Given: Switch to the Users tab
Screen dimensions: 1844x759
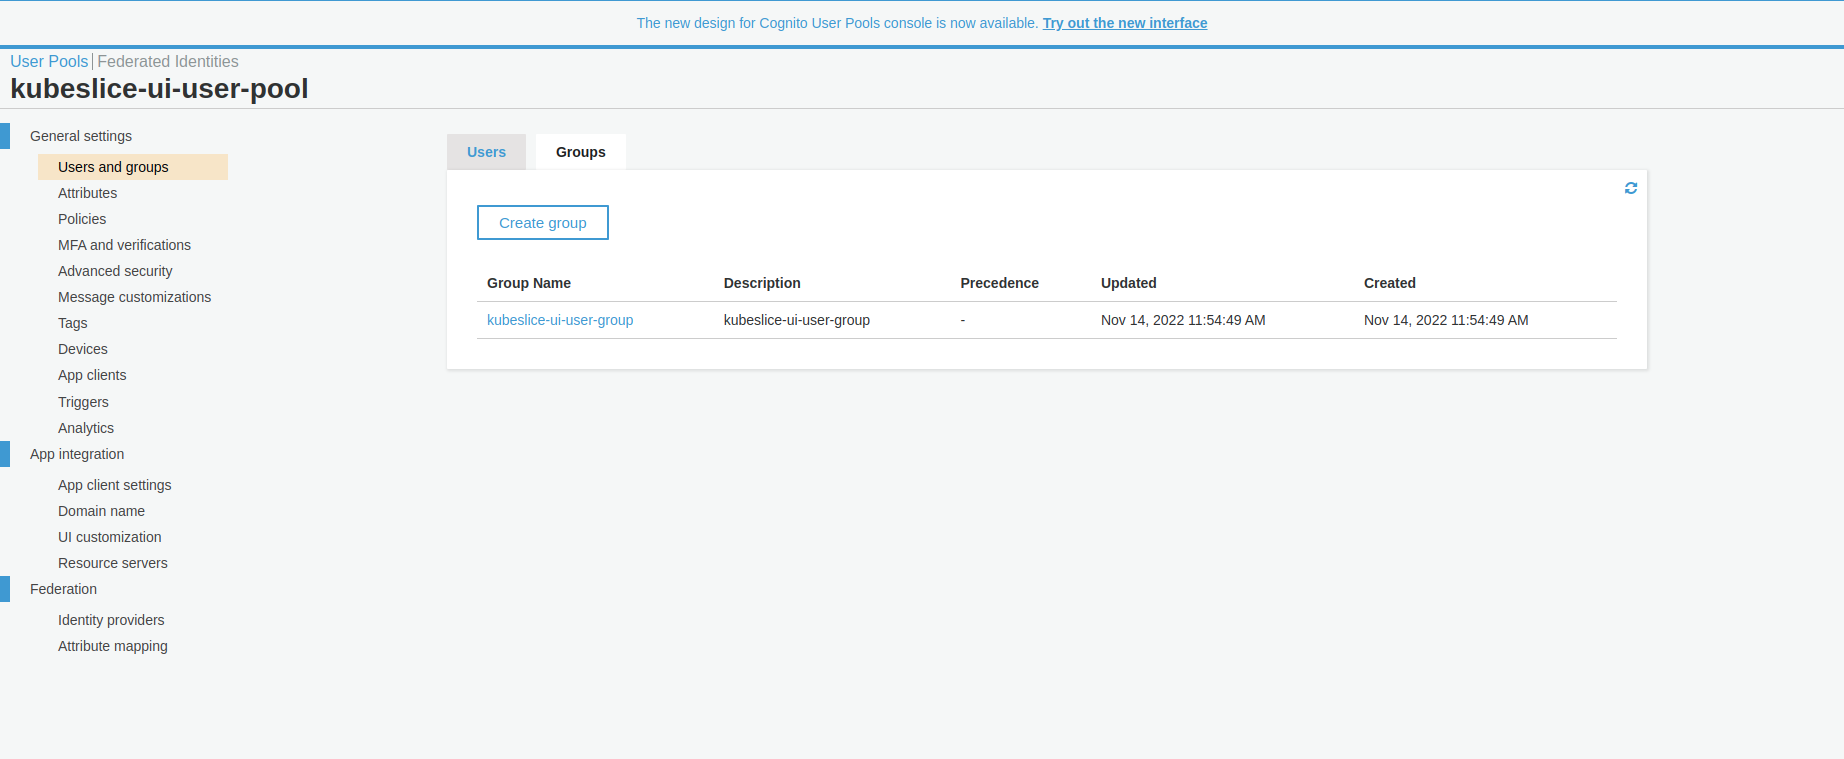Looking at the screenshot, I should [486, 152].
